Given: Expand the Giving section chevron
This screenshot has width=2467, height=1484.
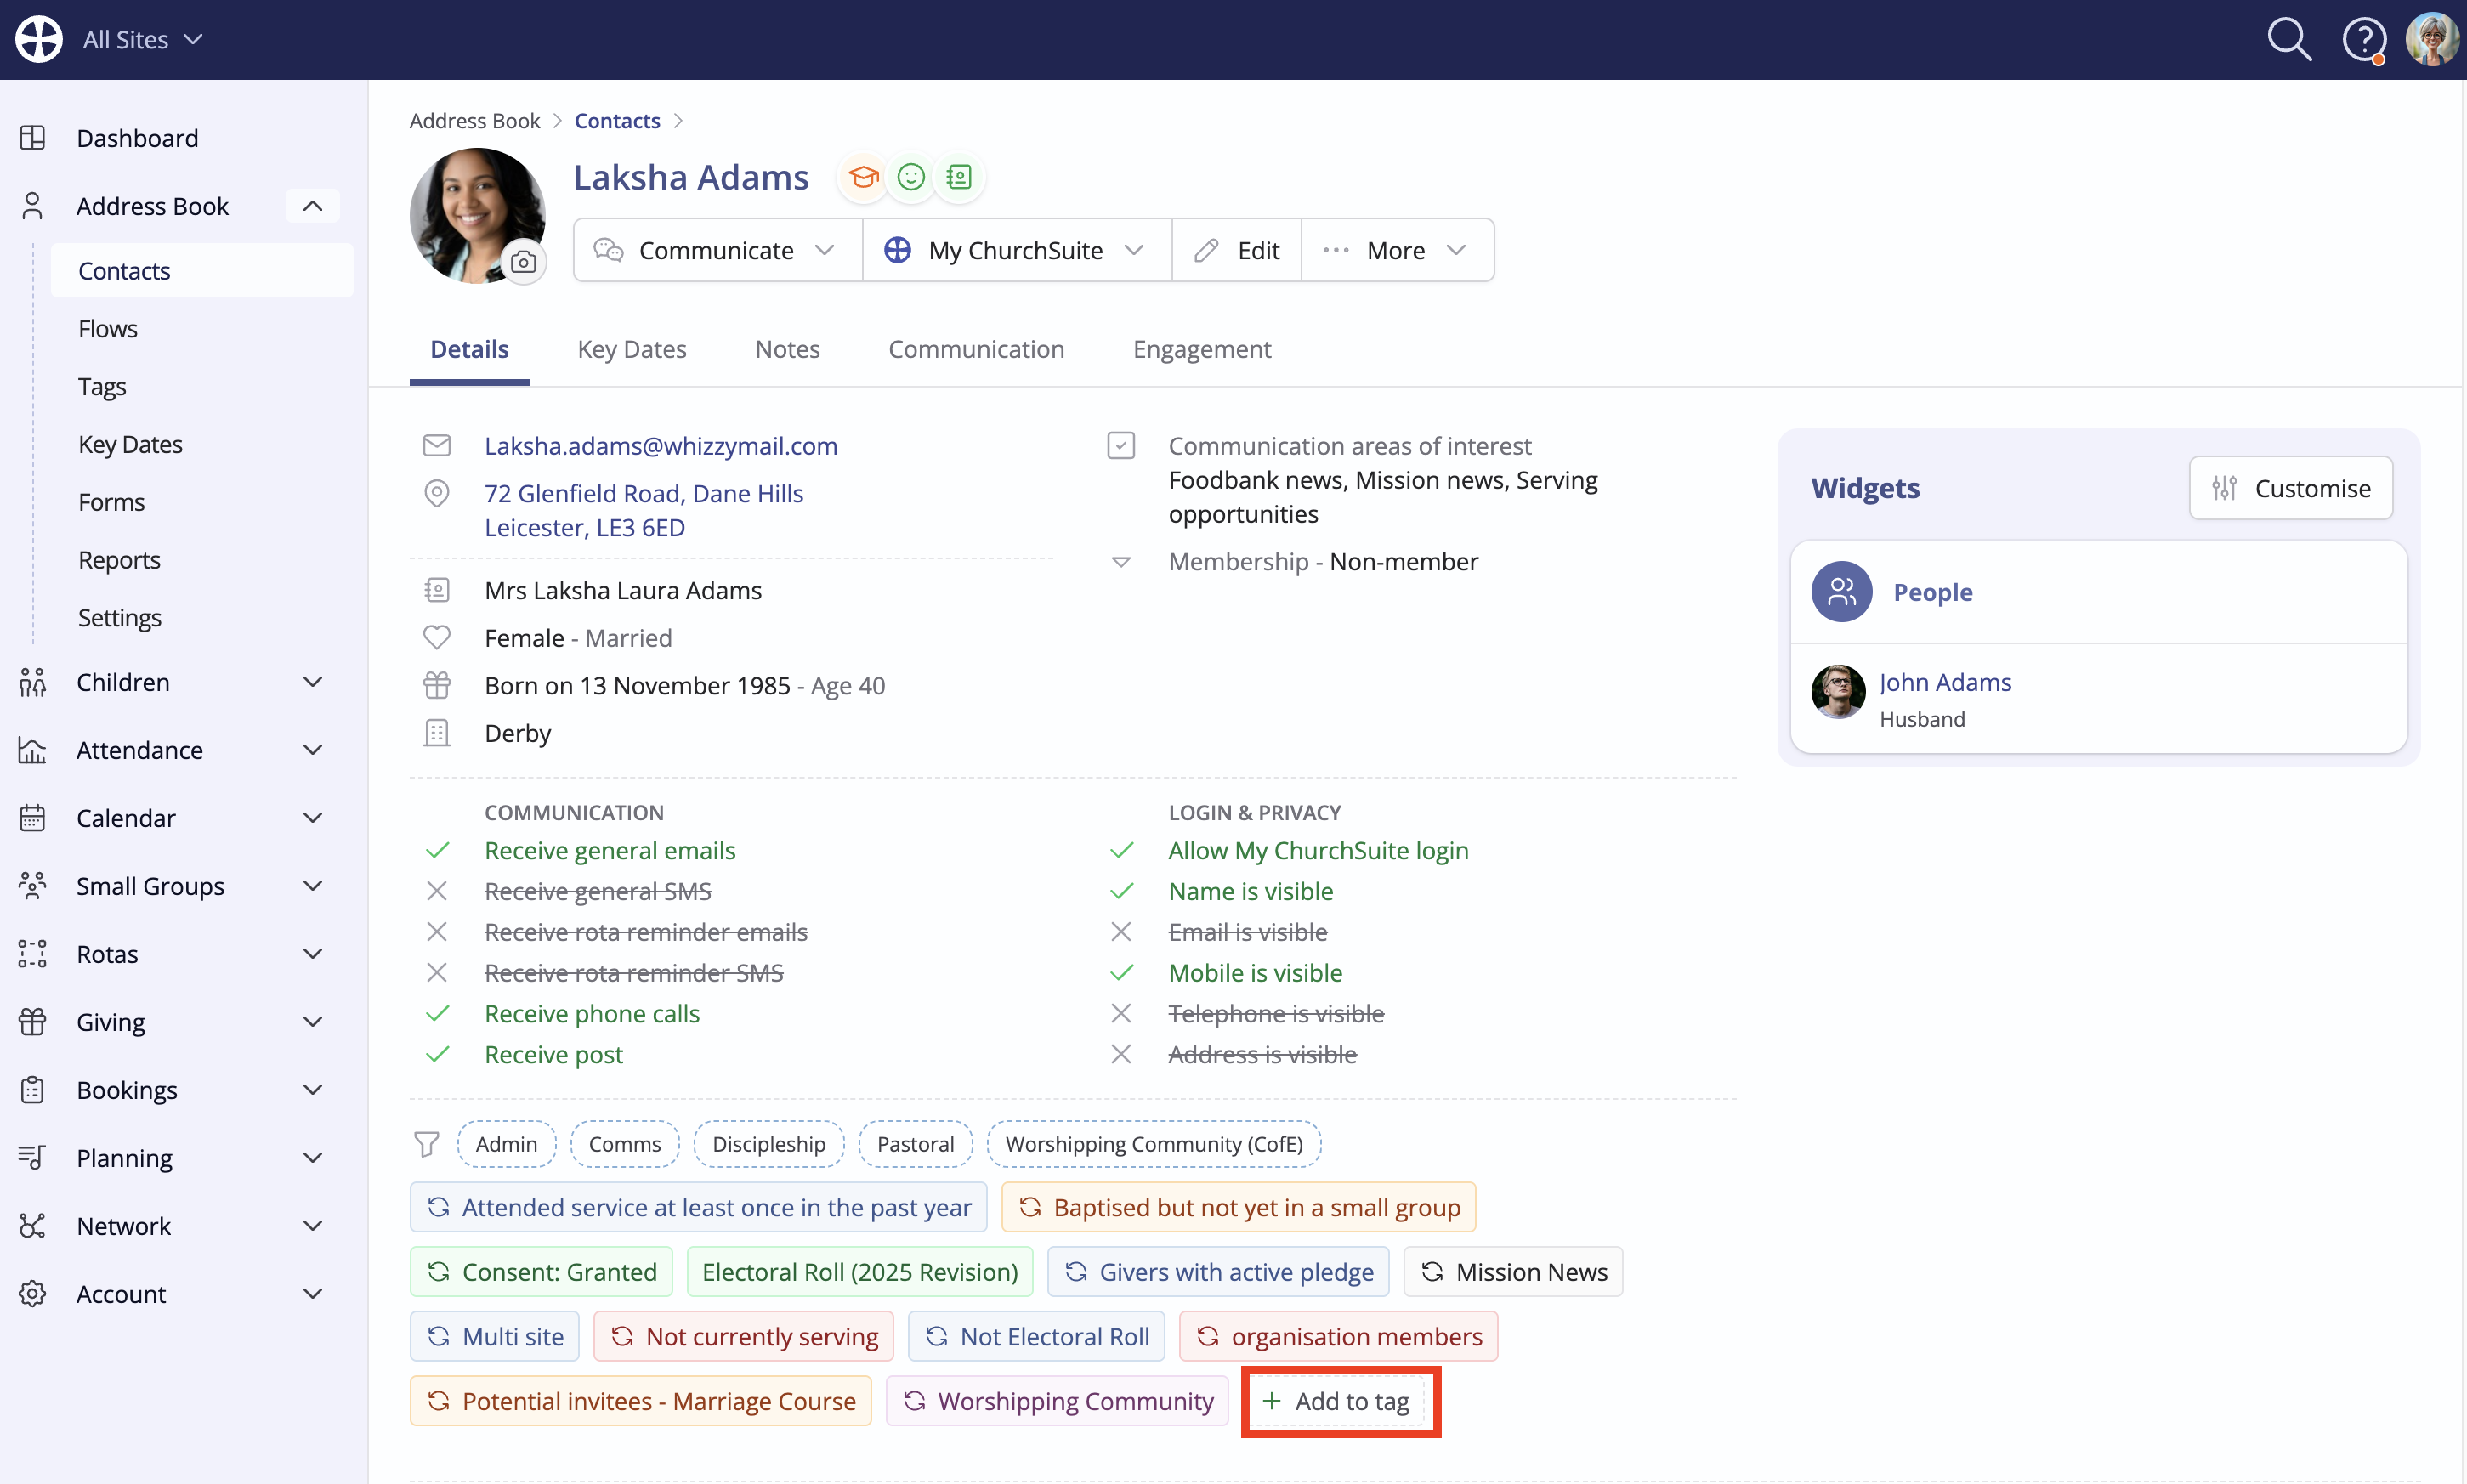Looking at the screenshot, I should [x=312, y=1022].
